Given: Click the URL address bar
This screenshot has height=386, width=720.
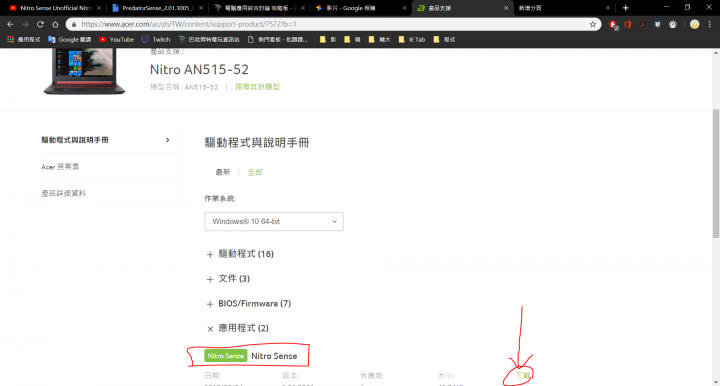Looking at the screenshot, I should tap(333, 24).
